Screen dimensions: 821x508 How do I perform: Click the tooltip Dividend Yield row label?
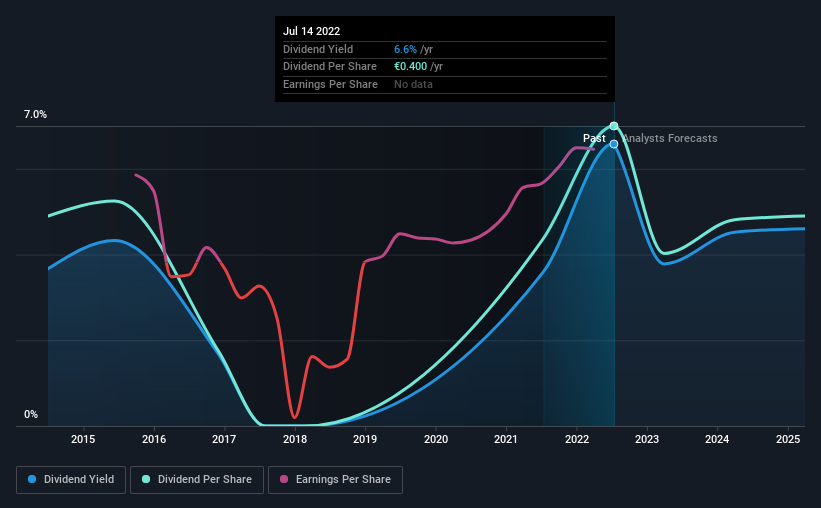point(318,49)
